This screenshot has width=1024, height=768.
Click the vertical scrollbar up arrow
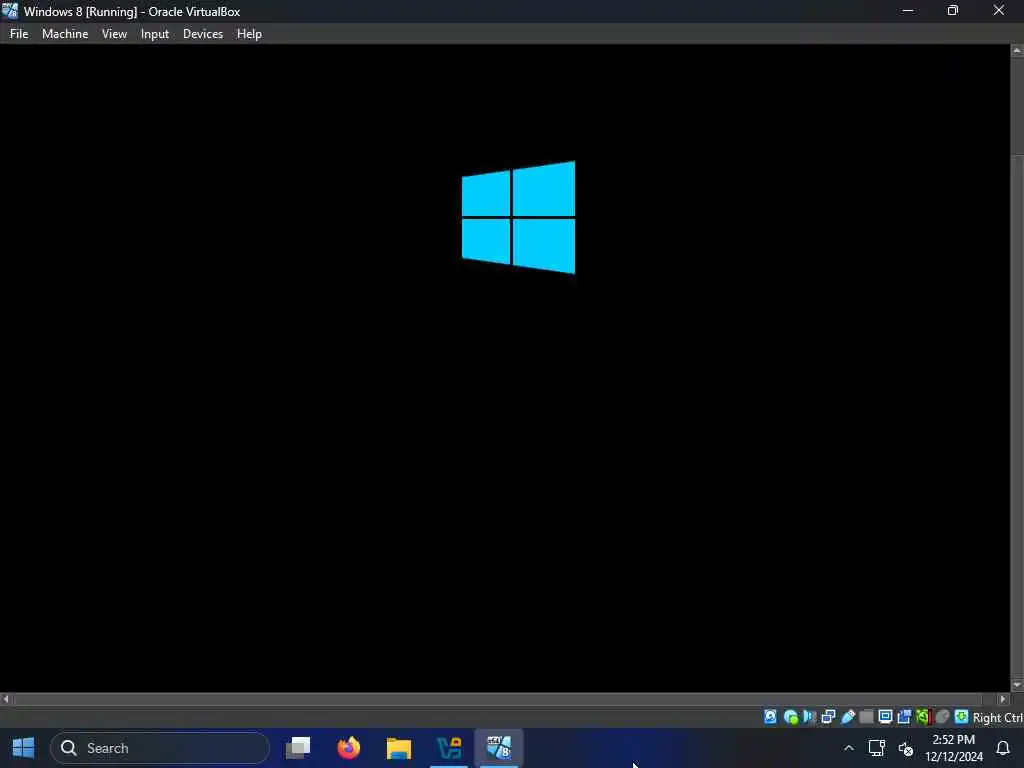[x=1017, y=50]
